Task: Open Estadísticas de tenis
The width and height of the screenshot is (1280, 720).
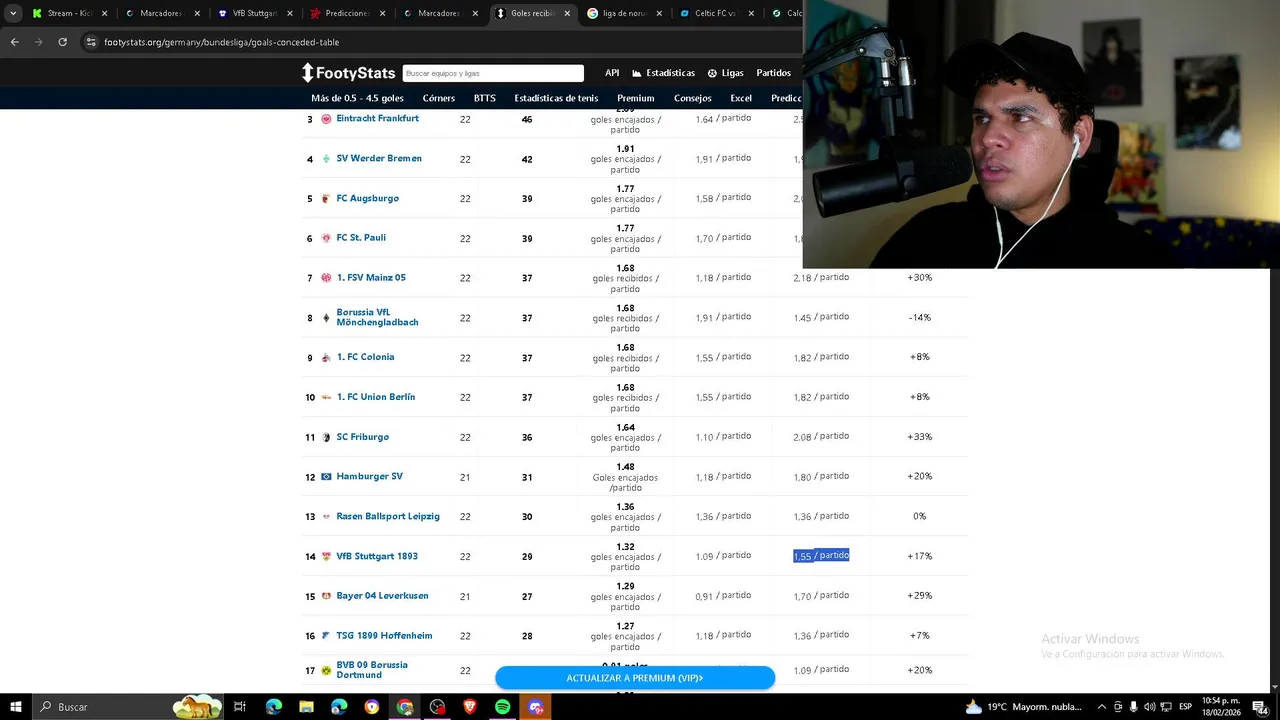Action: [556, 98]
